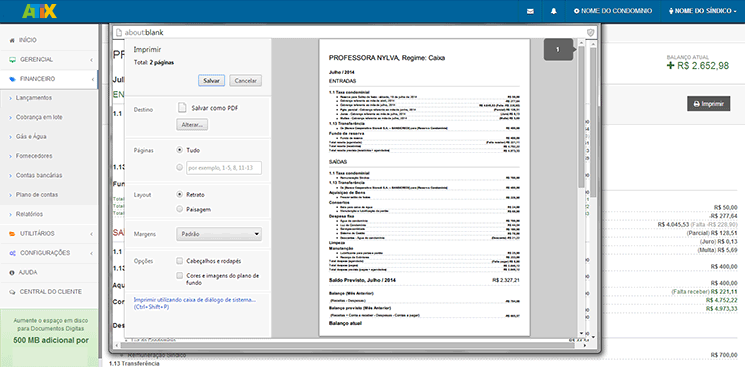Click the ATIX logo
The image size is (745, 367).
click(x=39, y=11)
